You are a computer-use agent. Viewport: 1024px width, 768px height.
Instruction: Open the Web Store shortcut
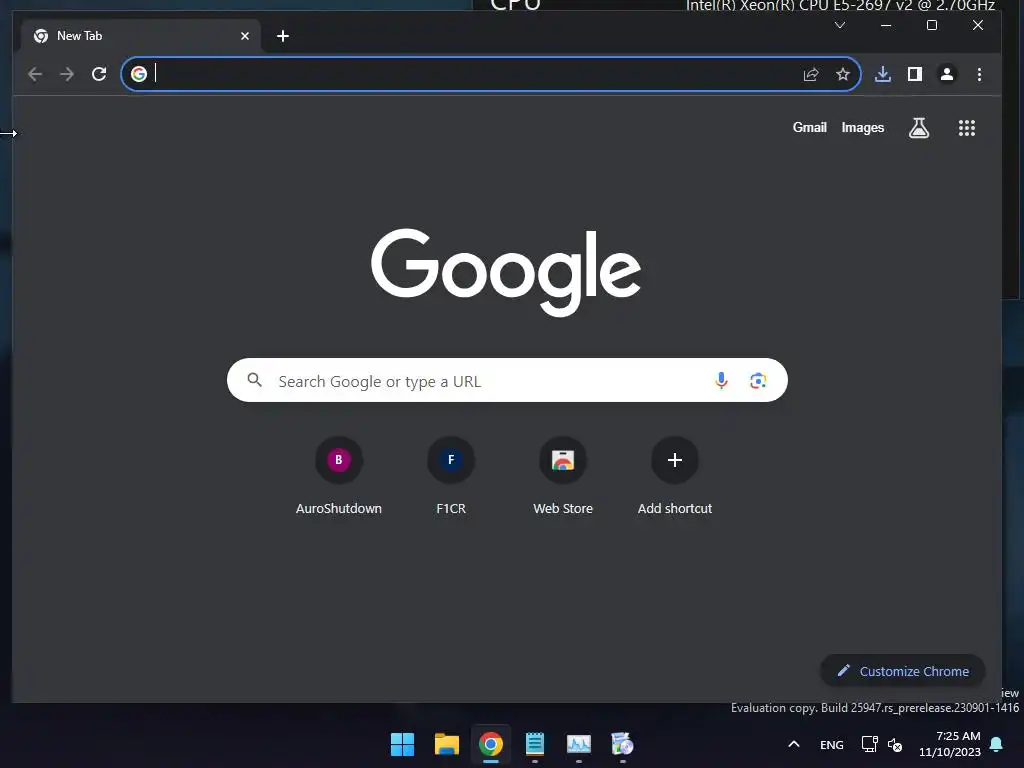pyautogui.click(x=563, y=476)
